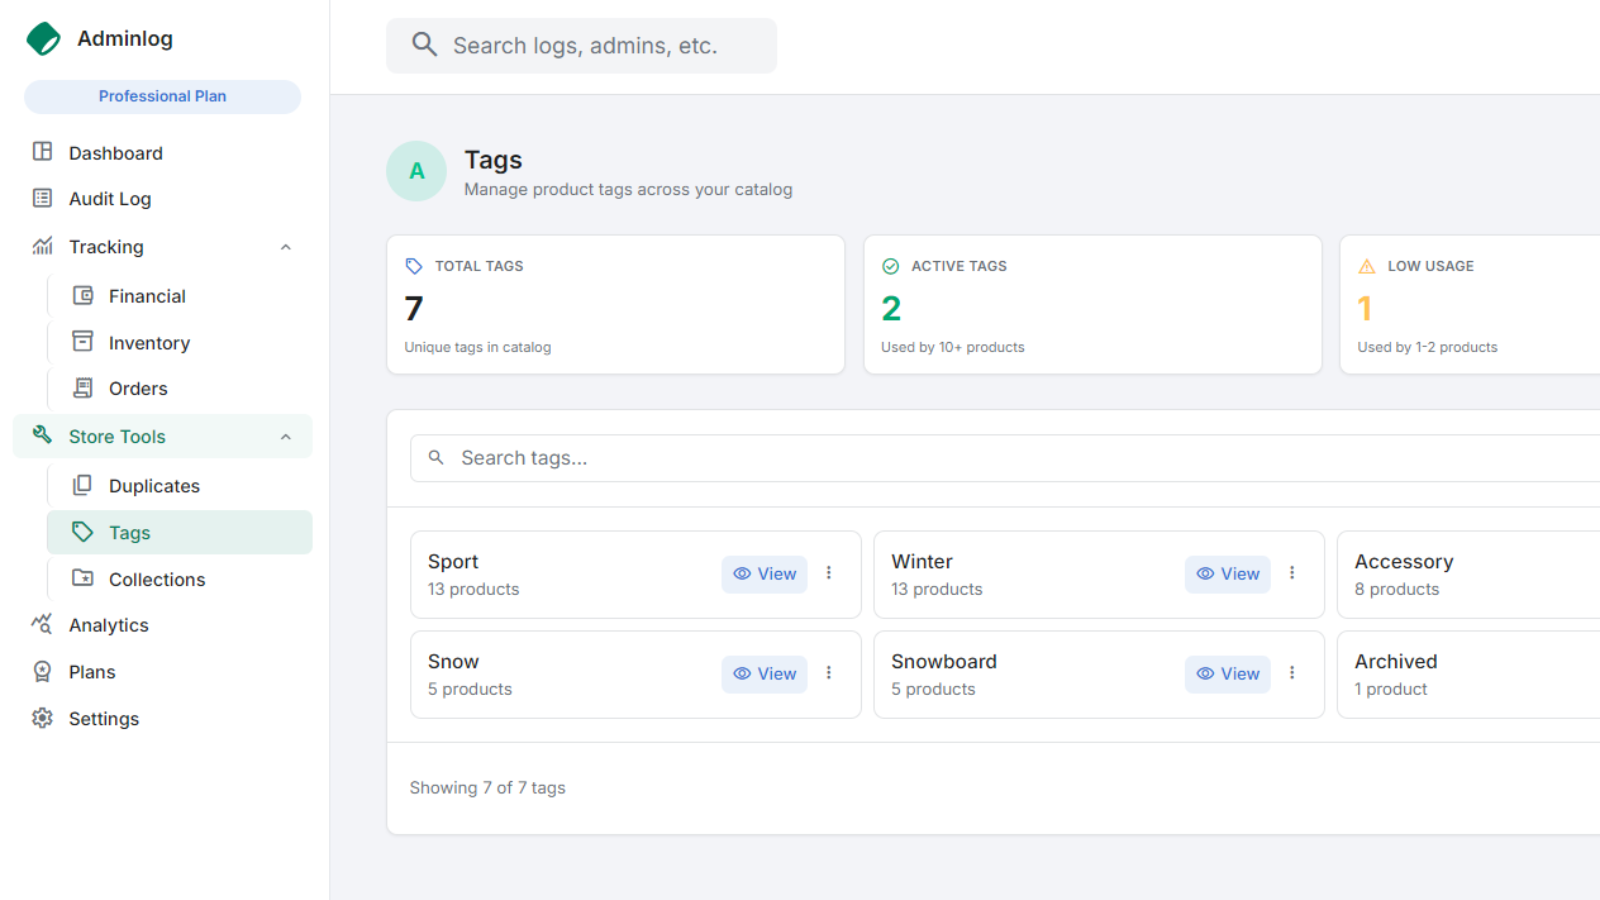1600x900 pixels.
Task: Open the Sport tag options menu
Action: 829,573
